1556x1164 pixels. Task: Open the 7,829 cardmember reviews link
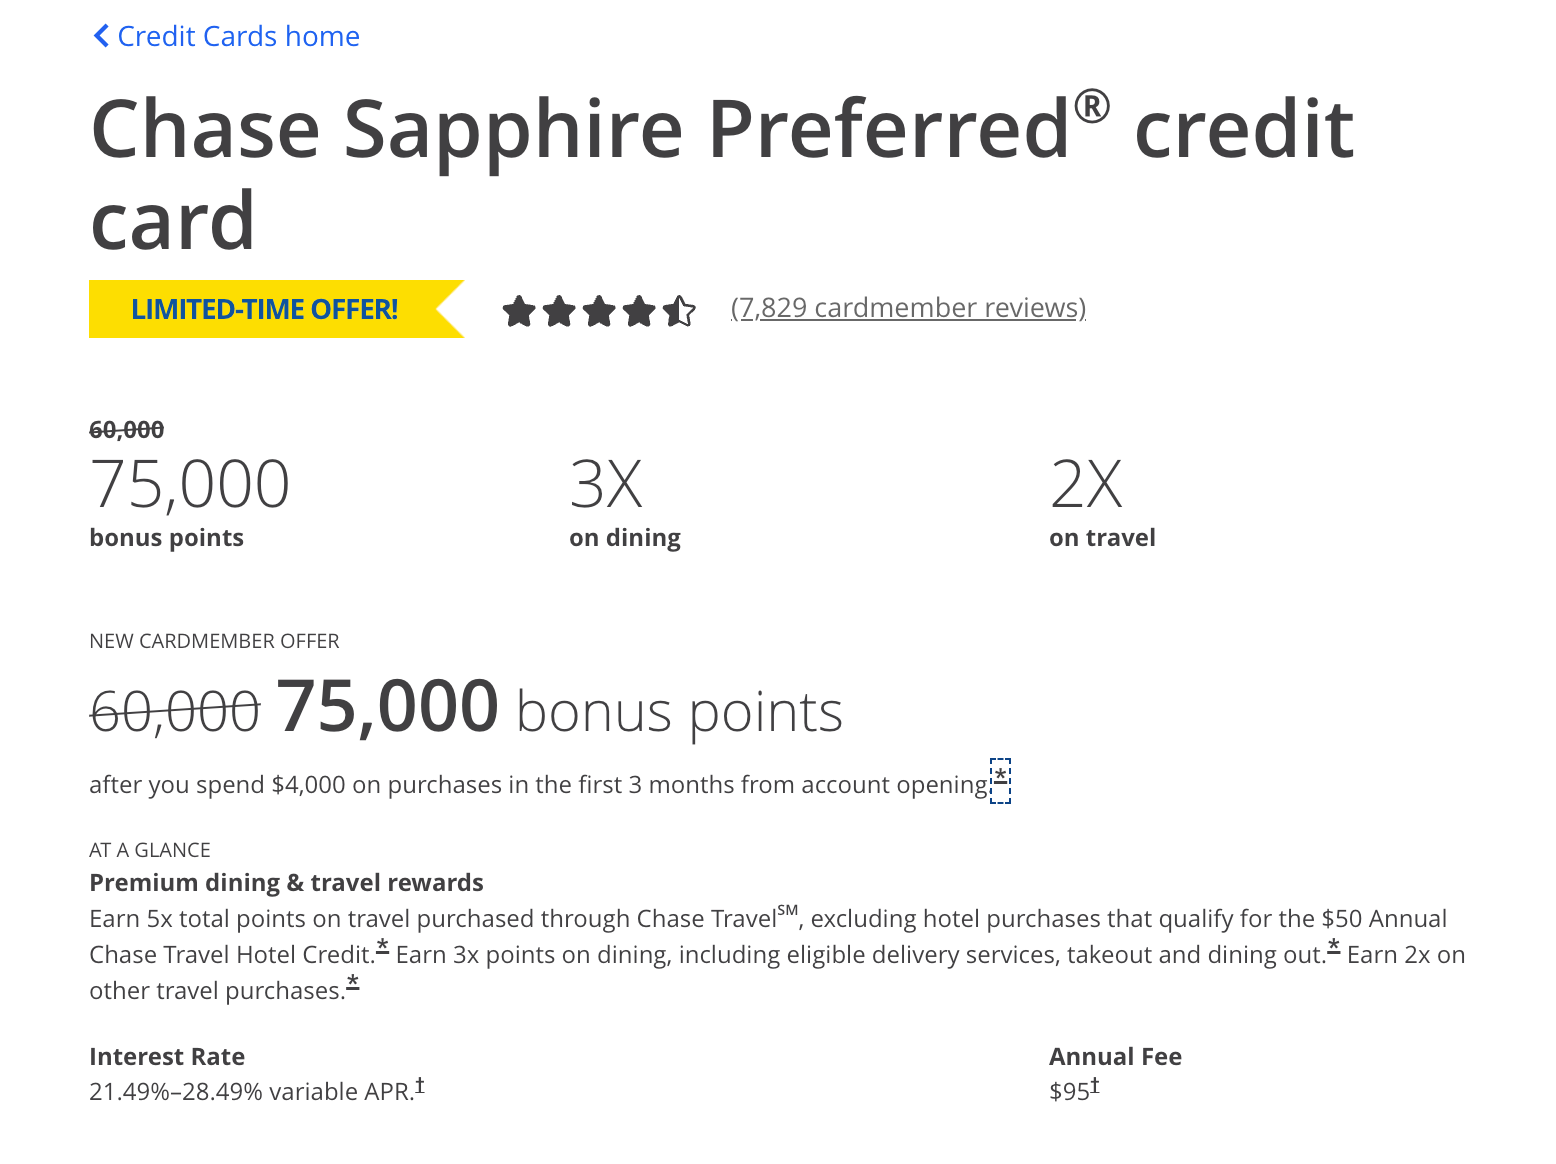pos(908,308)
